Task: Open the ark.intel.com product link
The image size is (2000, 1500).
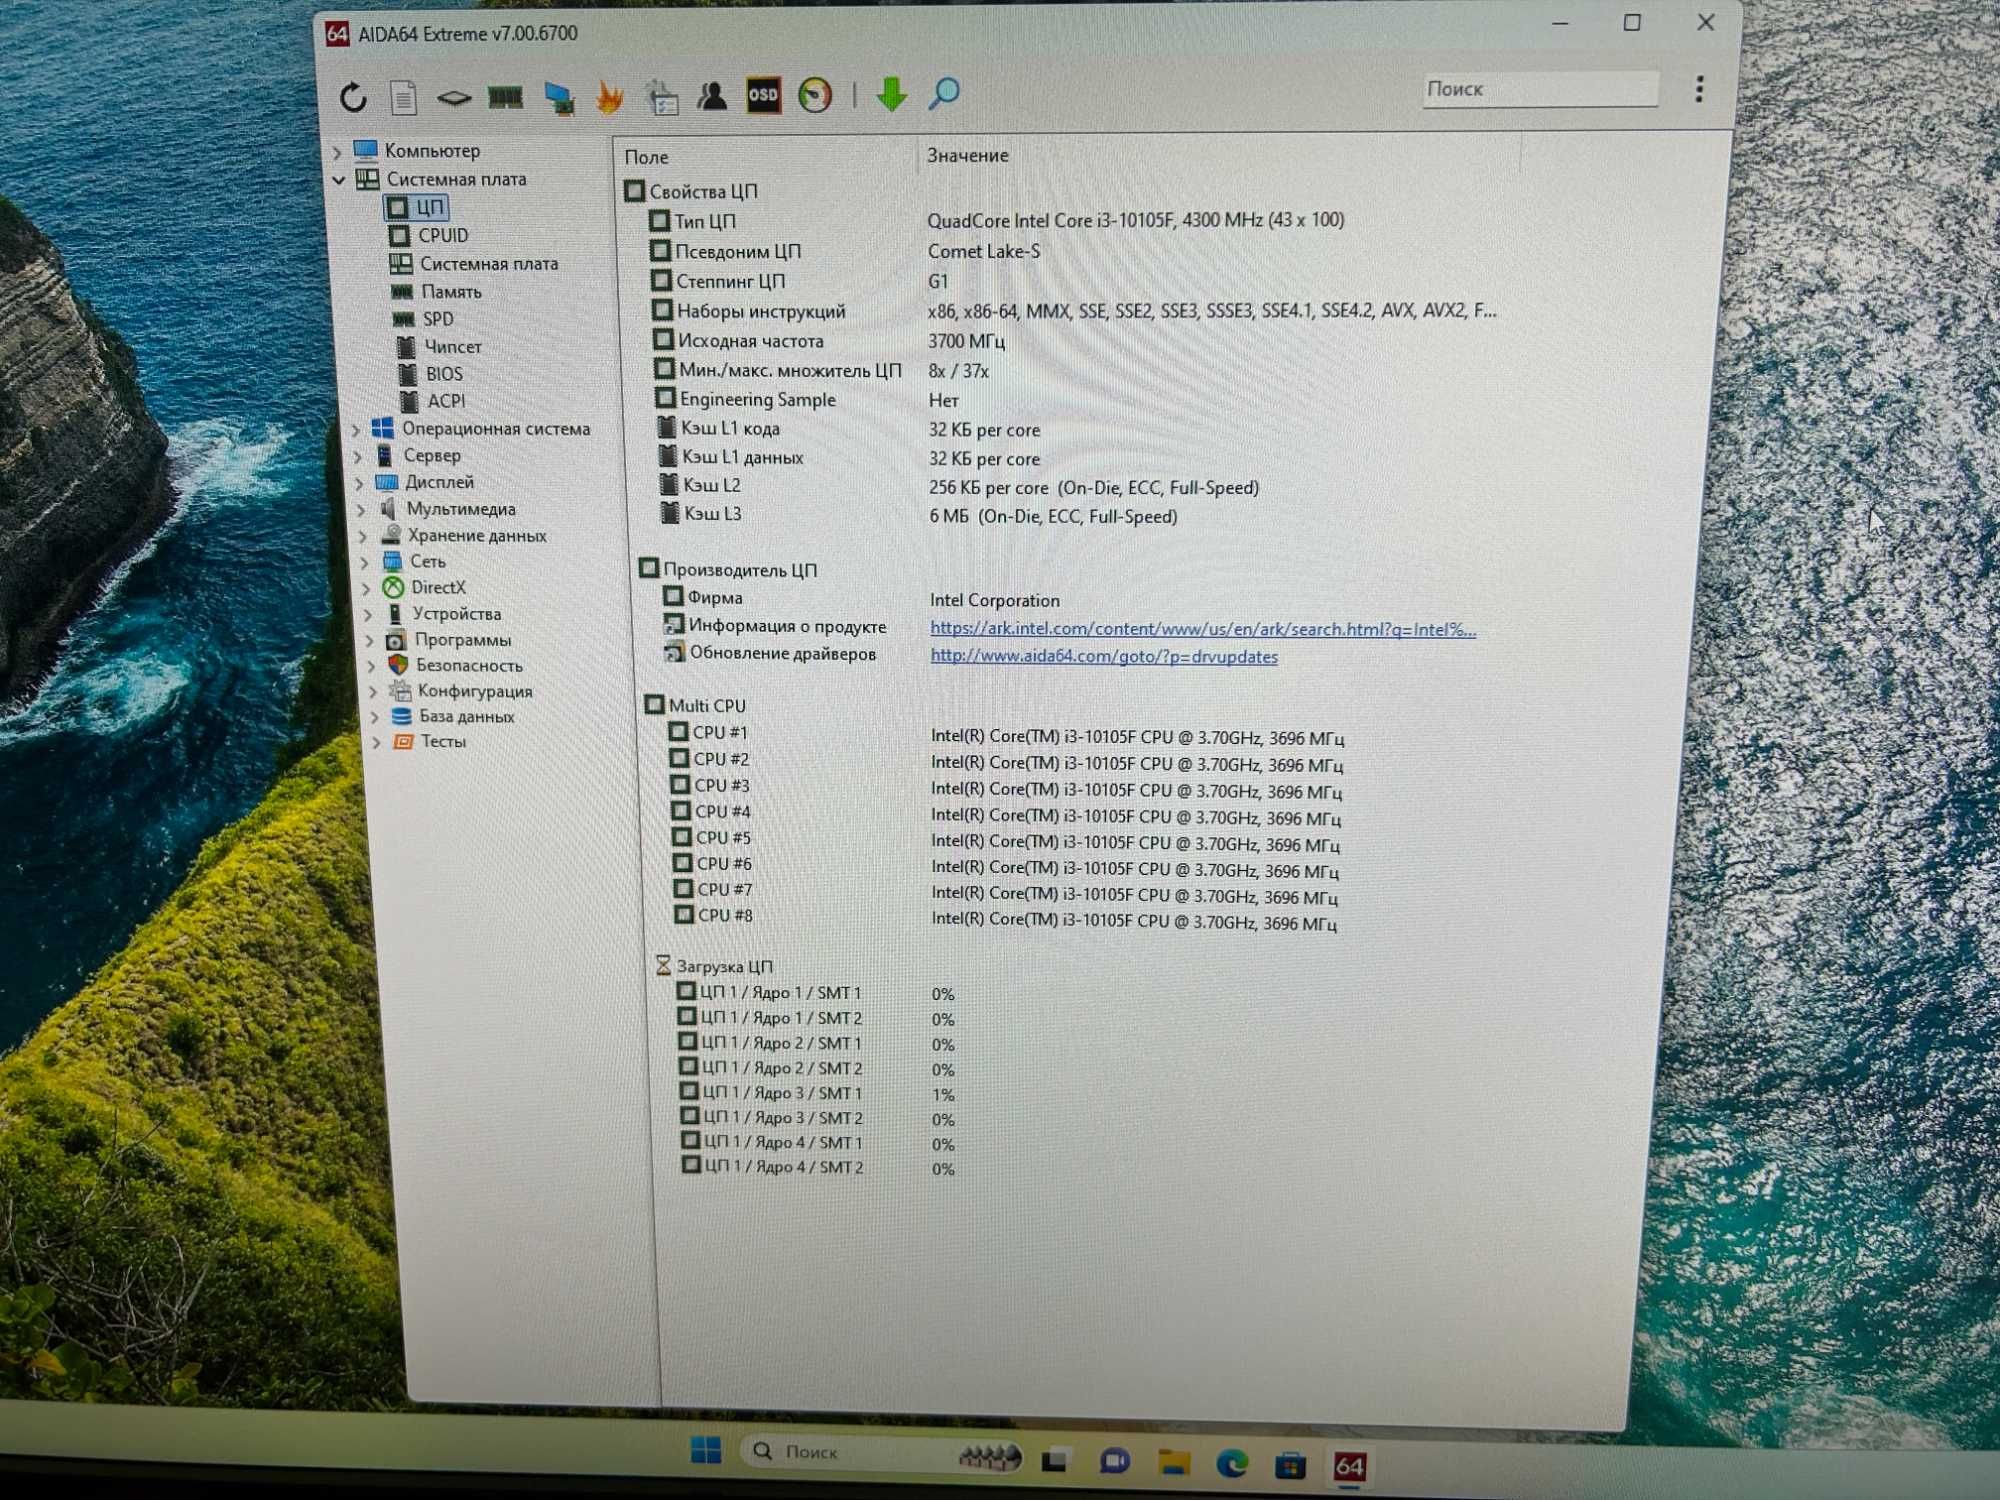Action: pos(1203,629)
